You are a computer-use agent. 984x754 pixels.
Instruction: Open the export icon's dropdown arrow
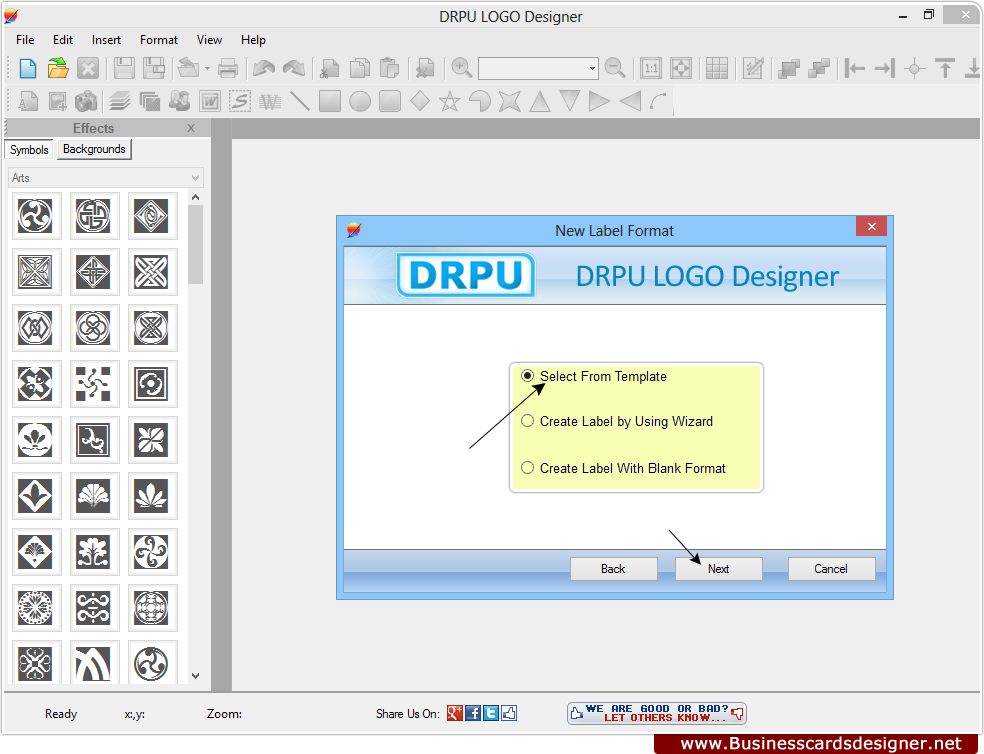pyautogui.click(x=207, y=68)
